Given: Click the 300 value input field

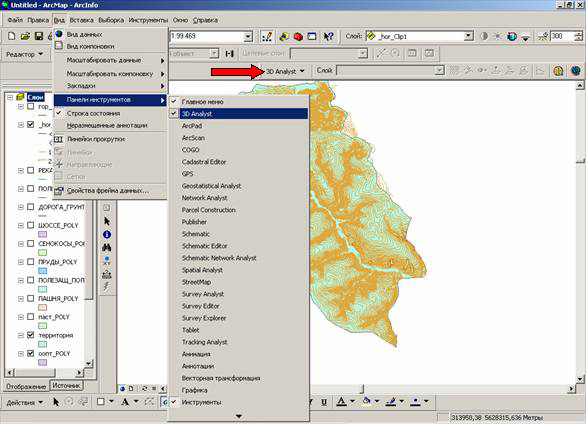Looking at the screenshot, I should pyautogui.click(x=562, y=36).
